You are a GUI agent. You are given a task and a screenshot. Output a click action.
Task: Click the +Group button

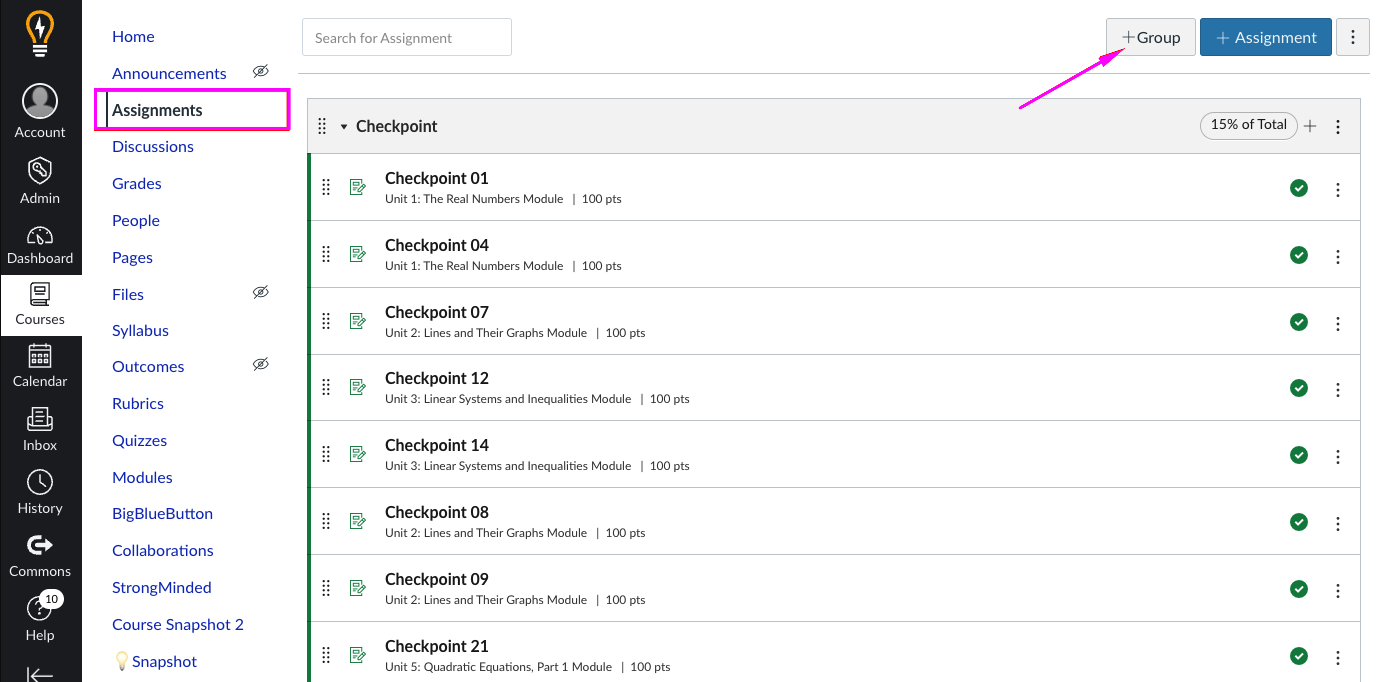coord(1151,37)
